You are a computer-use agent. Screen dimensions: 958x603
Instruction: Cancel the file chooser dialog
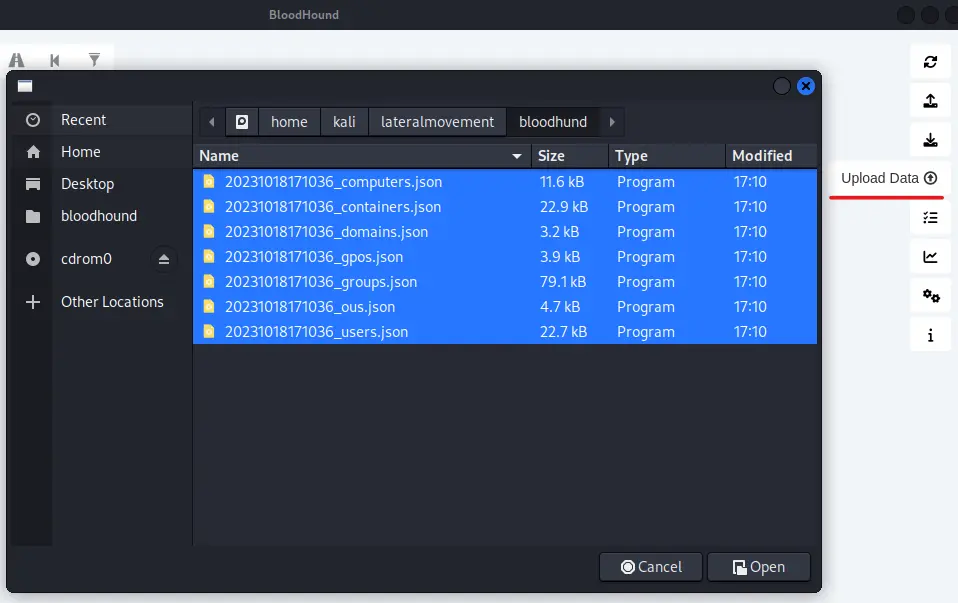point(651,567)
